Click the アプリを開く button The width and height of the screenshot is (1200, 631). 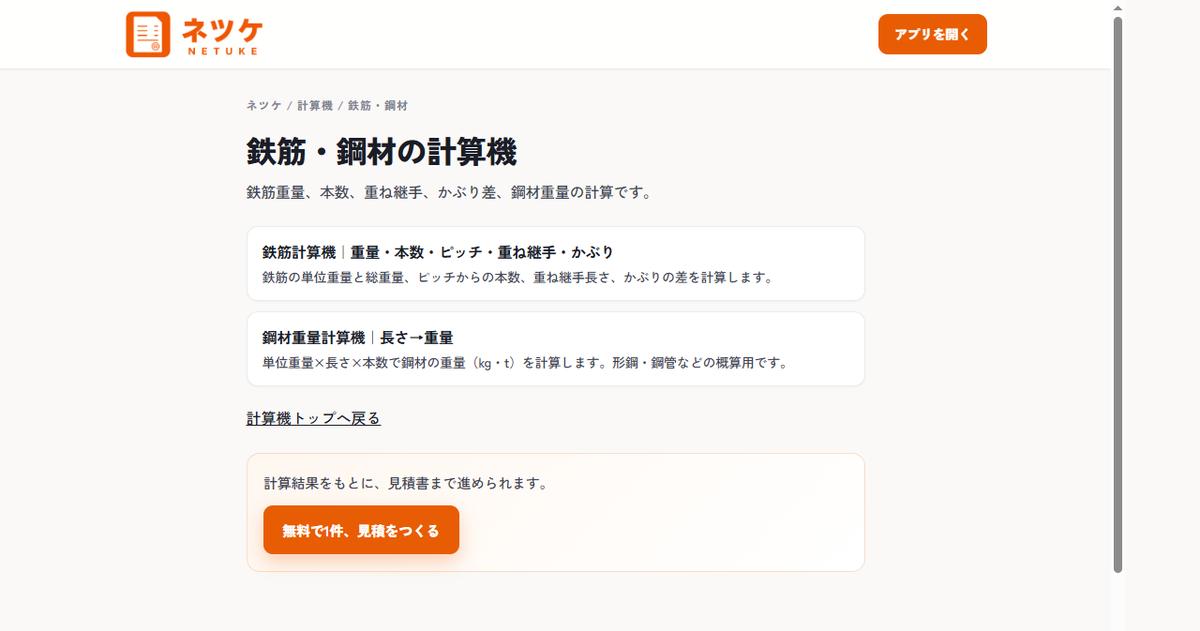pos(932,34)
